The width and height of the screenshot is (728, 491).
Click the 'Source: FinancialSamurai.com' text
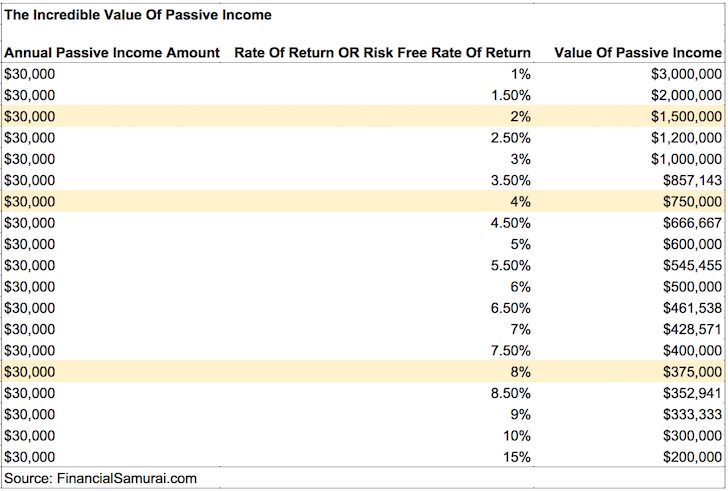click(101, 478)
